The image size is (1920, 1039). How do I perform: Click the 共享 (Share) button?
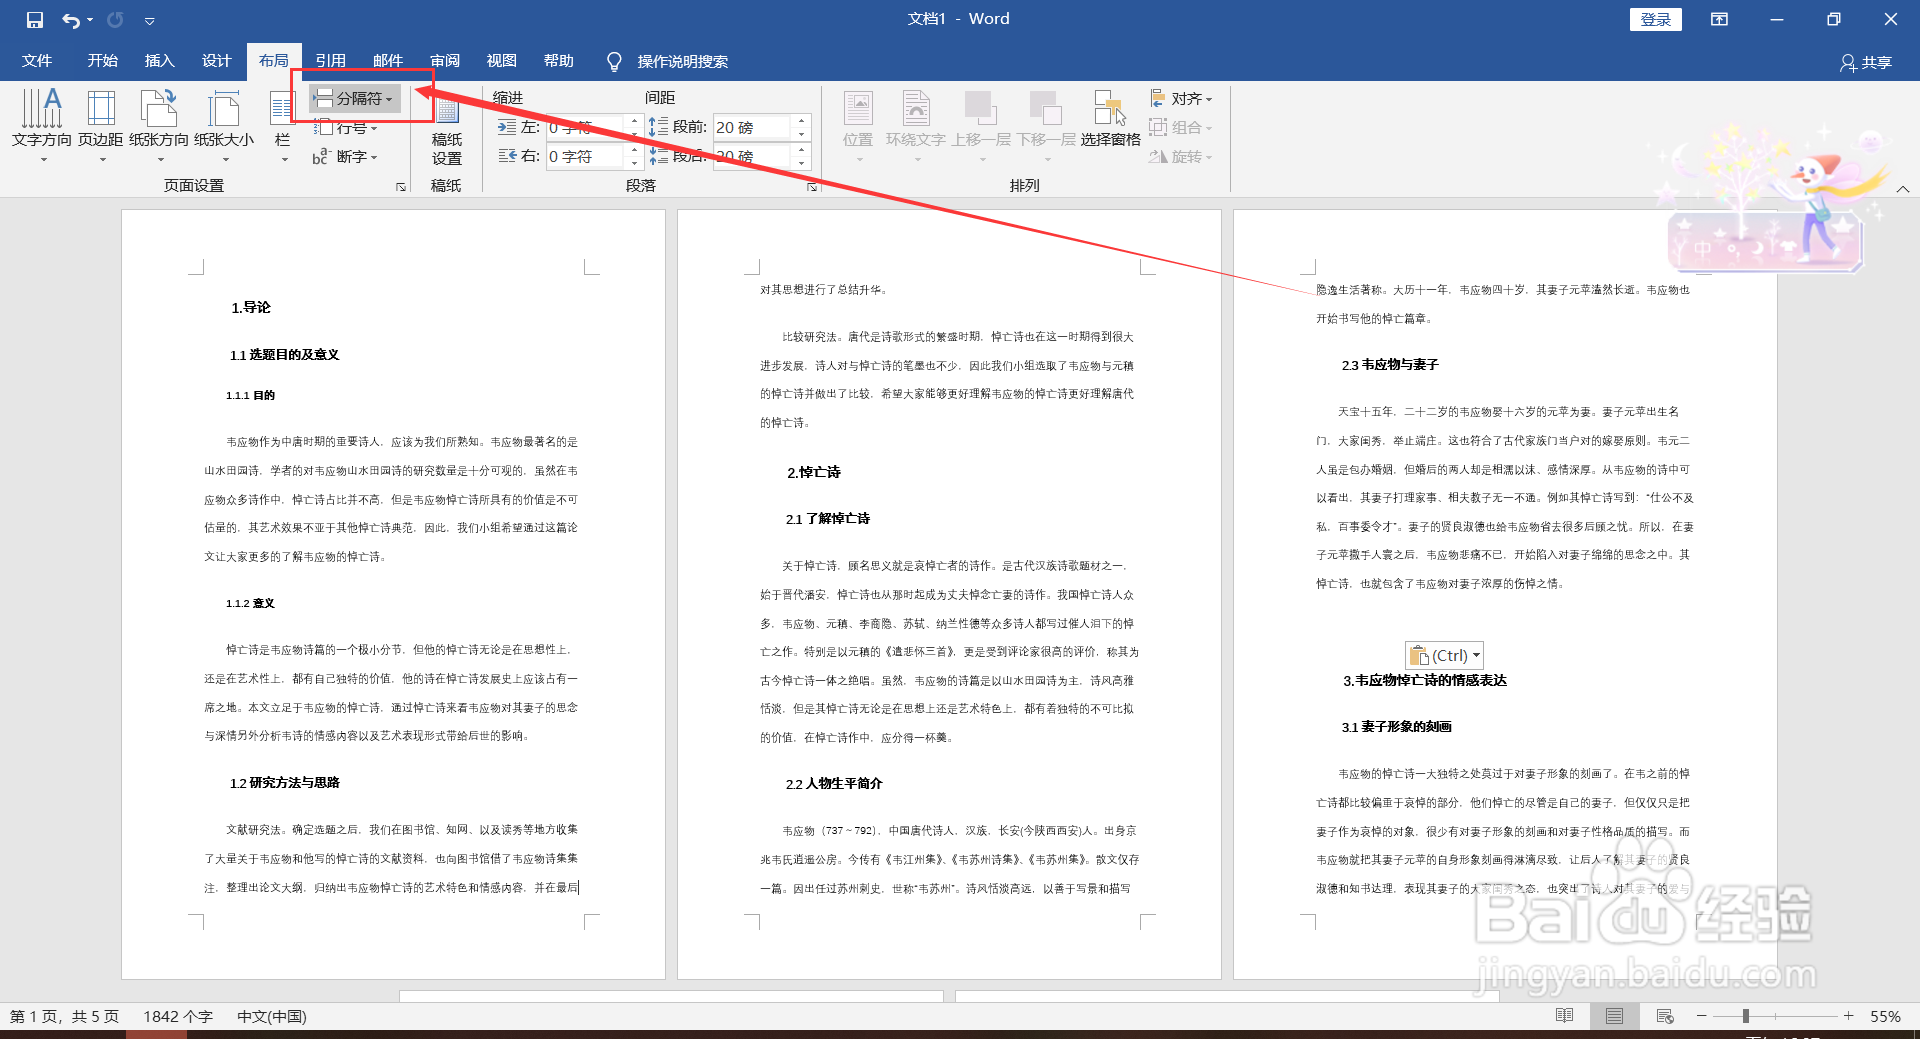pos(1866,62)
